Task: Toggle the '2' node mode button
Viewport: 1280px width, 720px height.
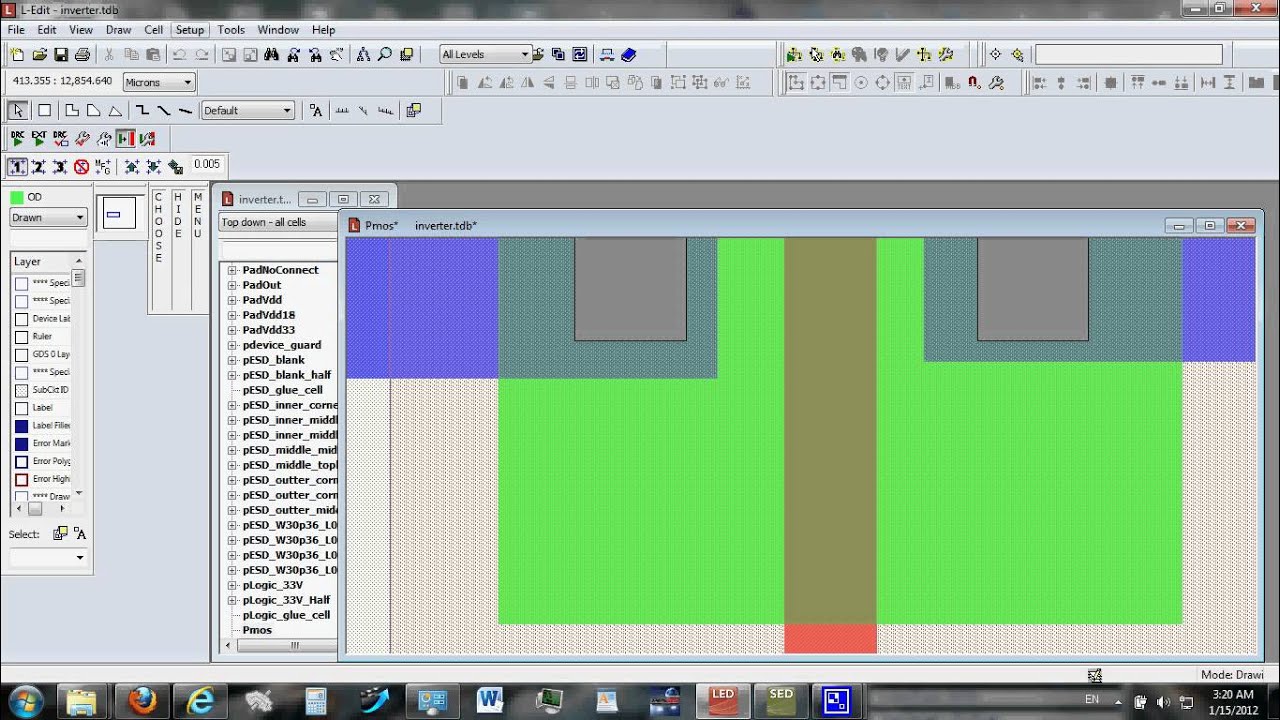Action: pyautogui.click(x=39, y=167)
